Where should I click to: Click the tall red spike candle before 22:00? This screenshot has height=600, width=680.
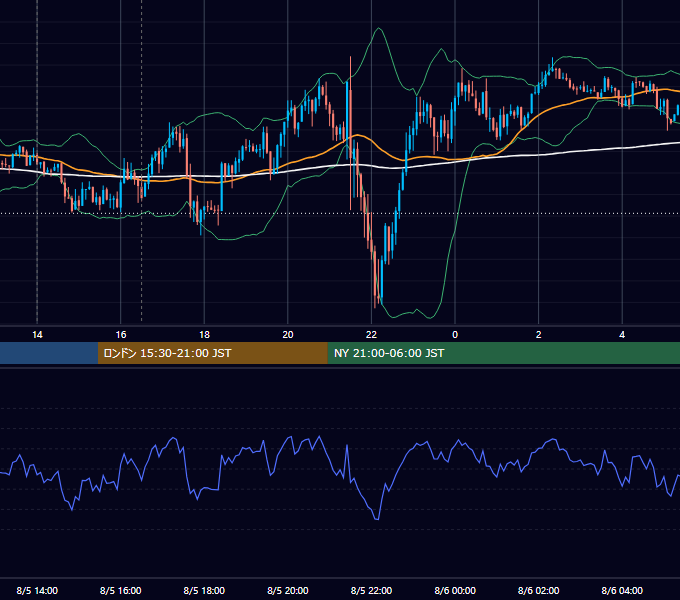350,132
